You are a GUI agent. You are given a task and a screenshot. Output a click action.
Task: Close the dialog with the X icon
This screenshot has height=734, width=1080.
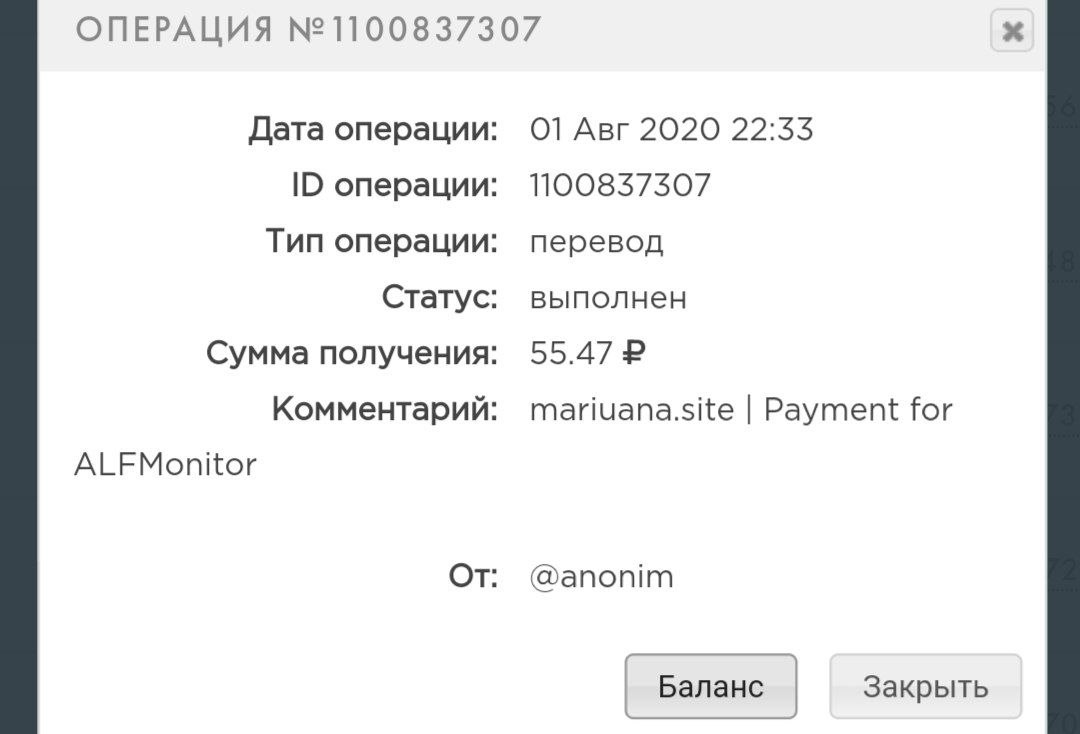click(x=1011, y=32)
